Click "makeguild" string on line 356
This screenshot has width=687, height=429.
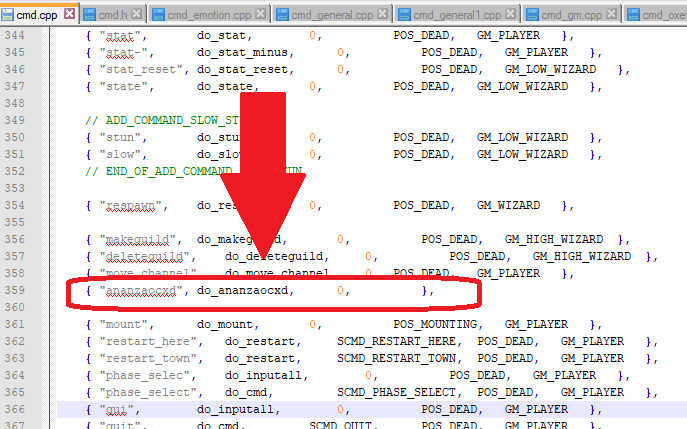tap(138, 239)
